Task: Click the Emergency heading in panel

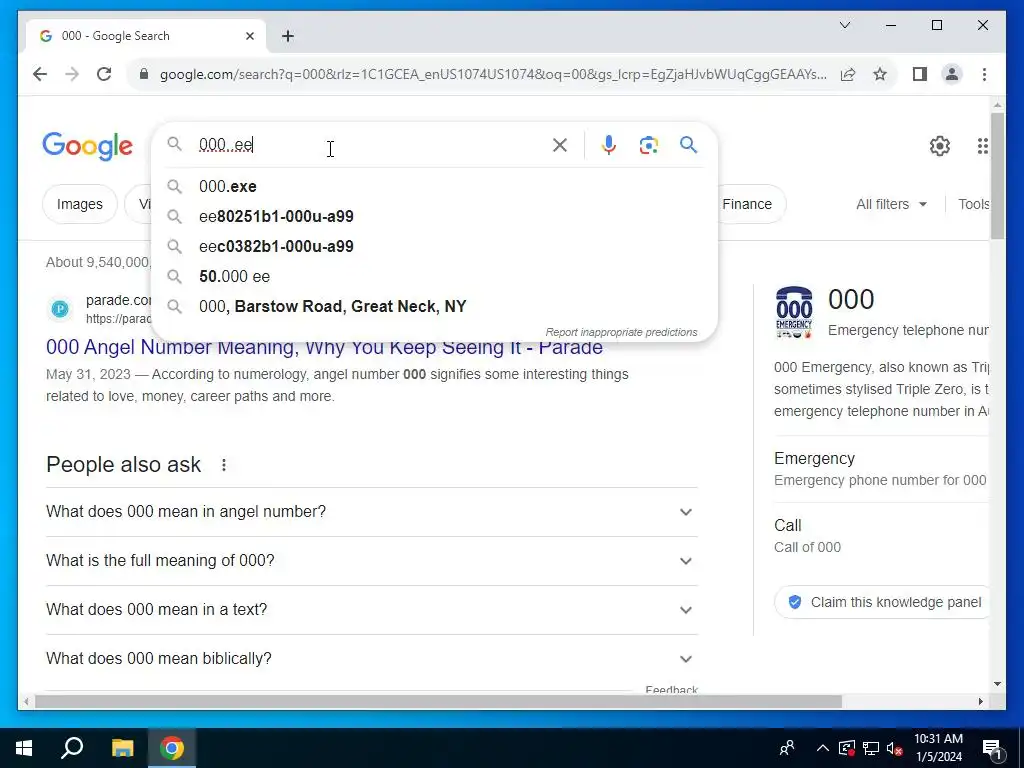Action: (814, 458)
